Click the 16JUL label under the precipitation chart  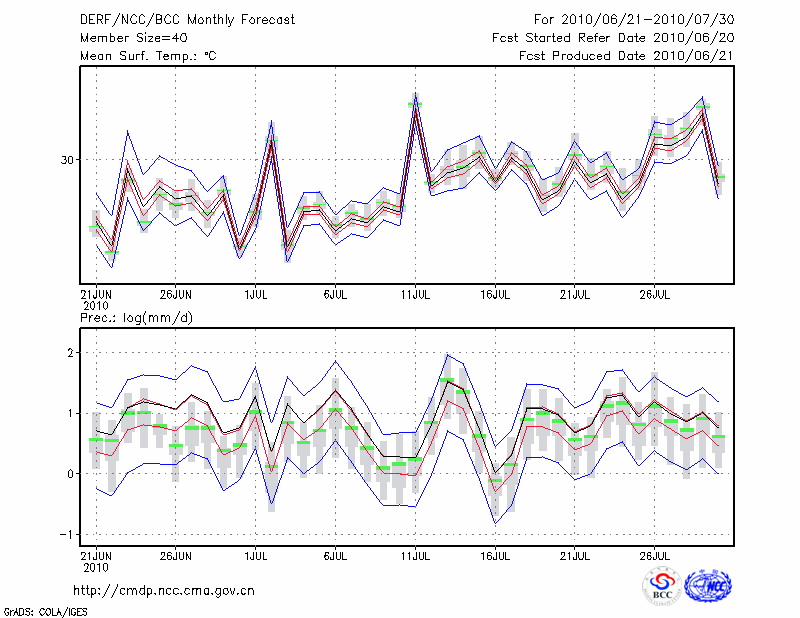coord(495,553)
